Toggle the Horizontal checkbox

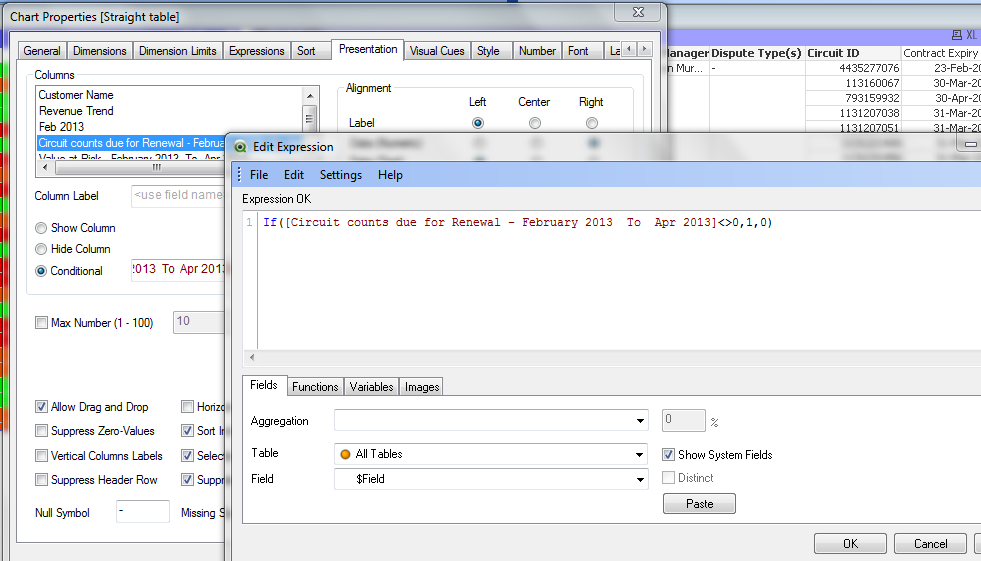(187, 407)
